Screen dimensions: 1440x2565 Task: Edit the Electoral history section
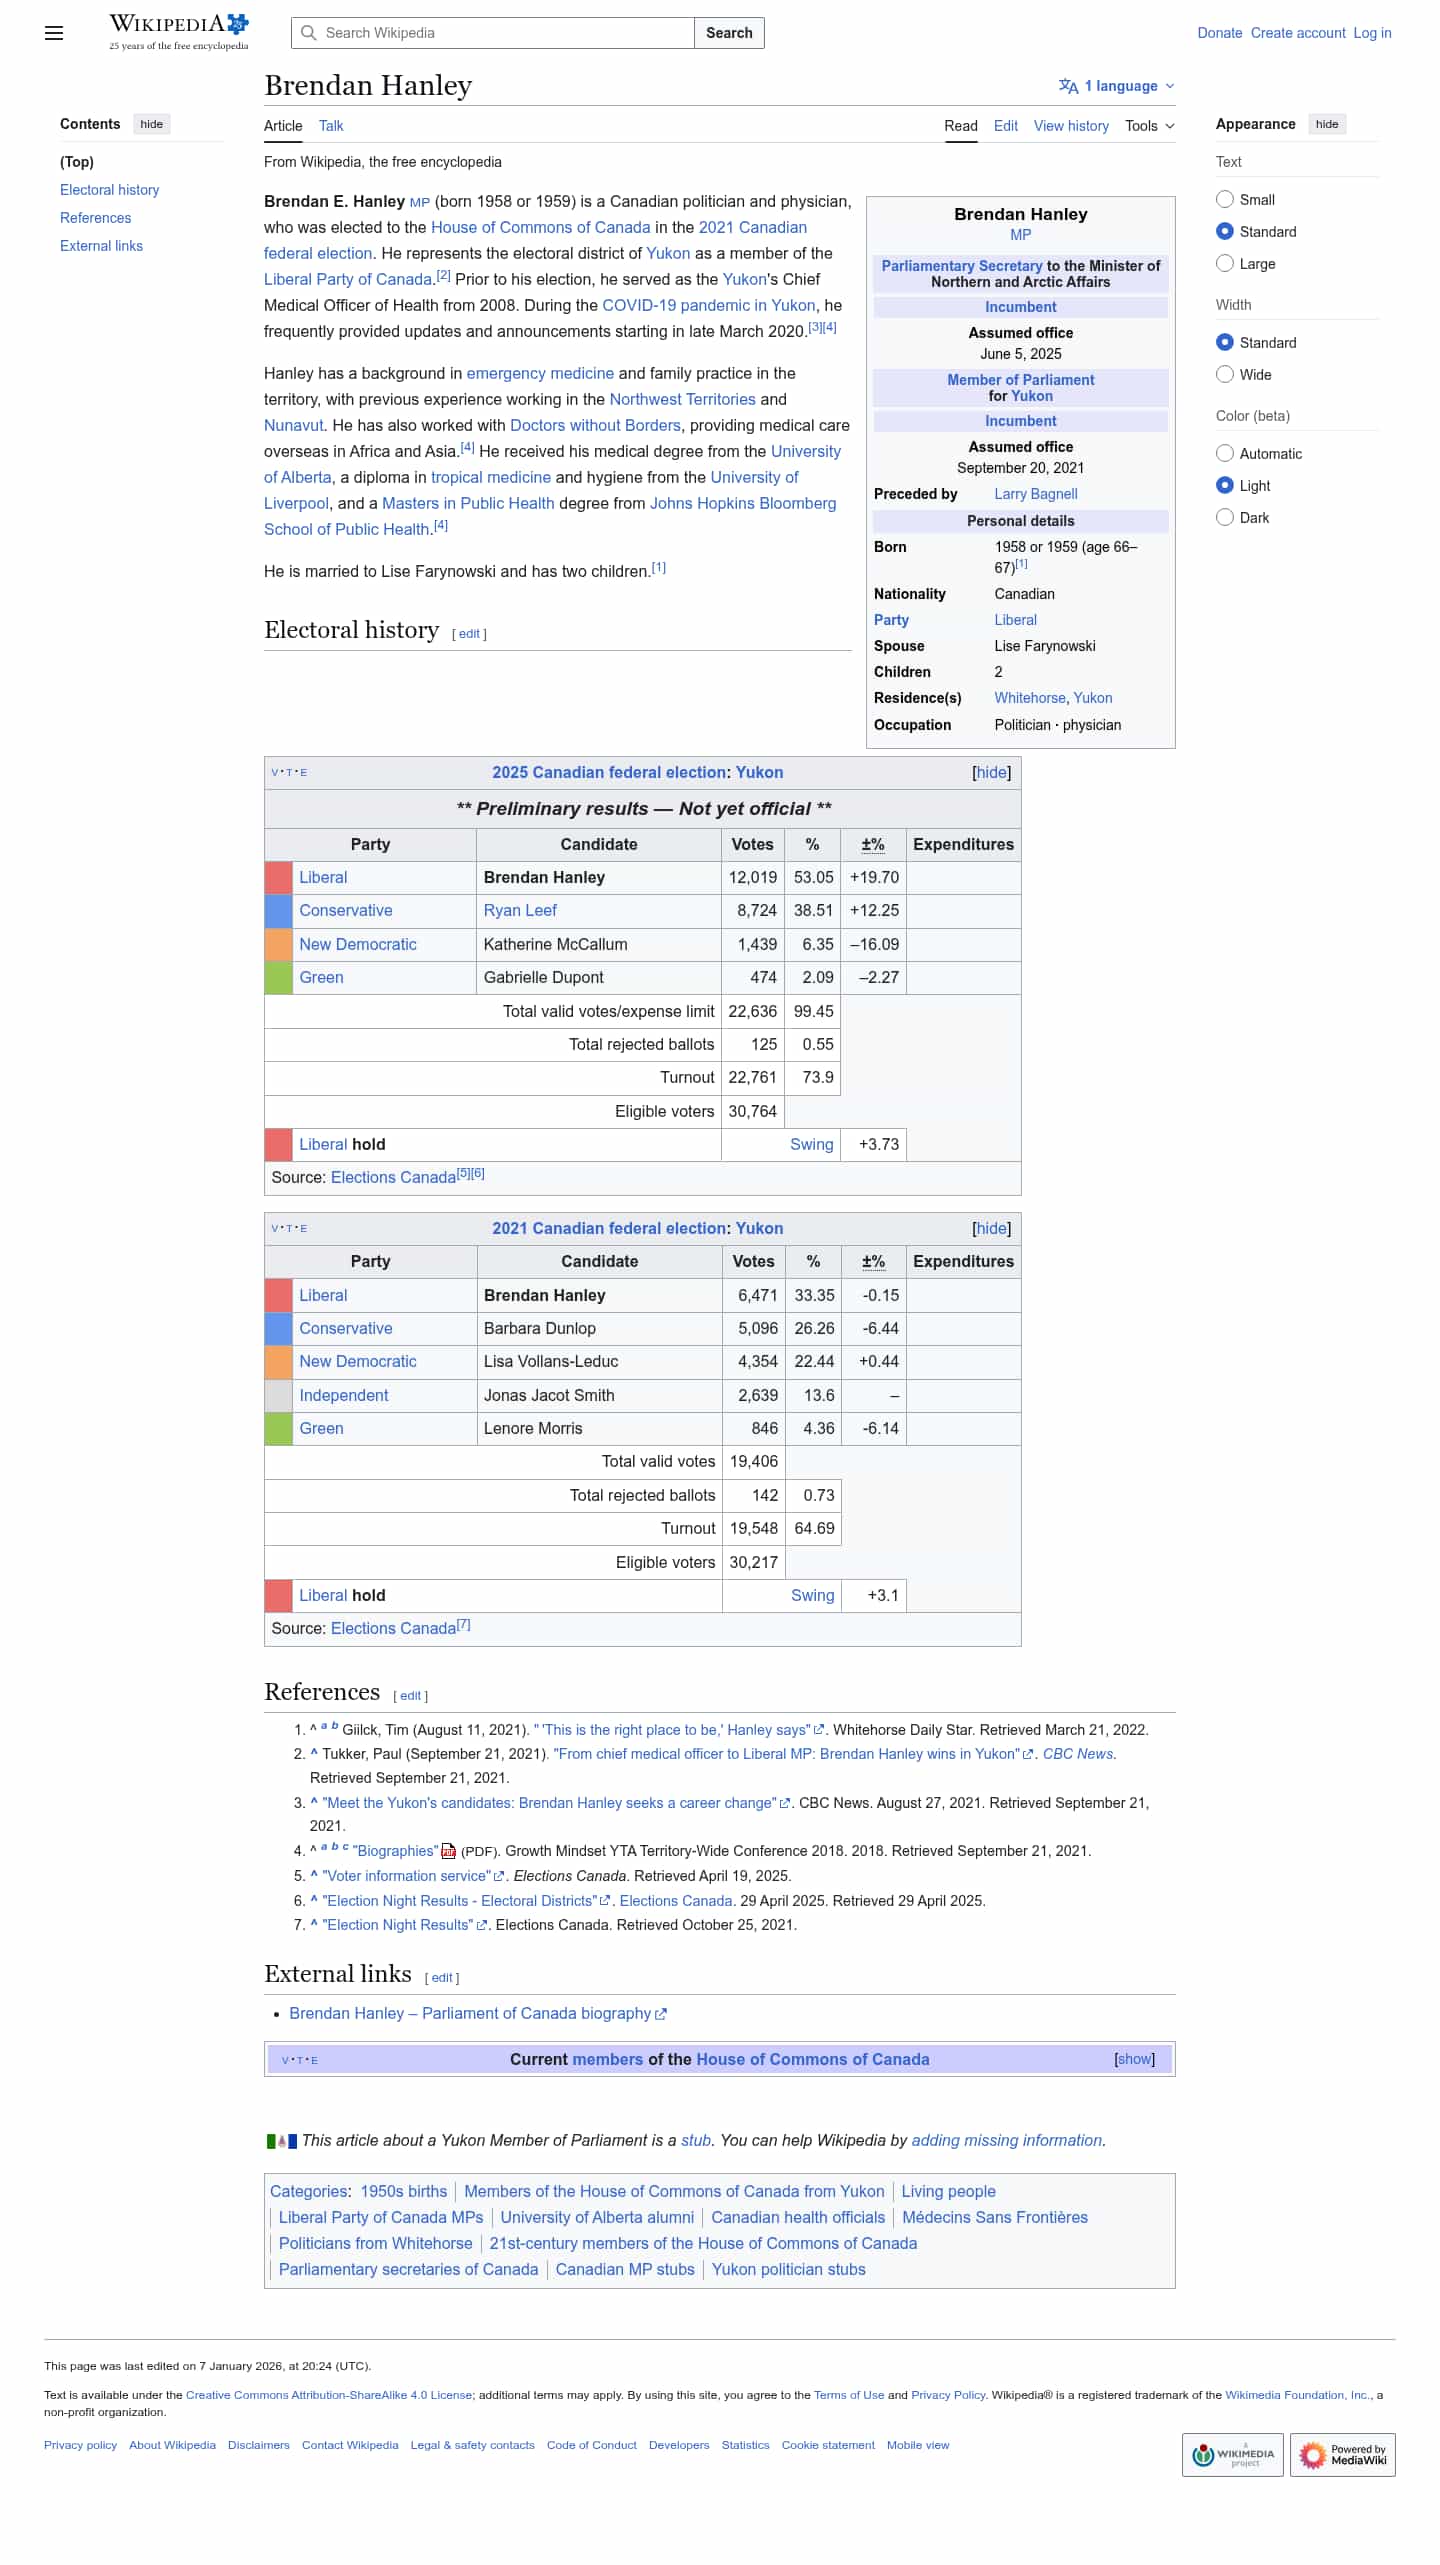click(x=469, y=634)
